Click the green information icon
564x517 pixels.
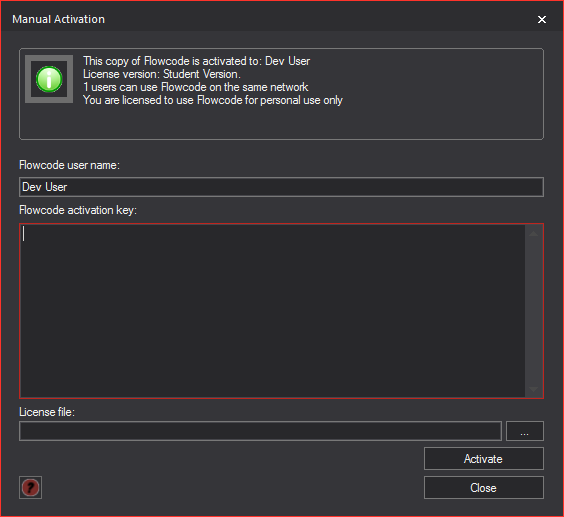[49, 79]
